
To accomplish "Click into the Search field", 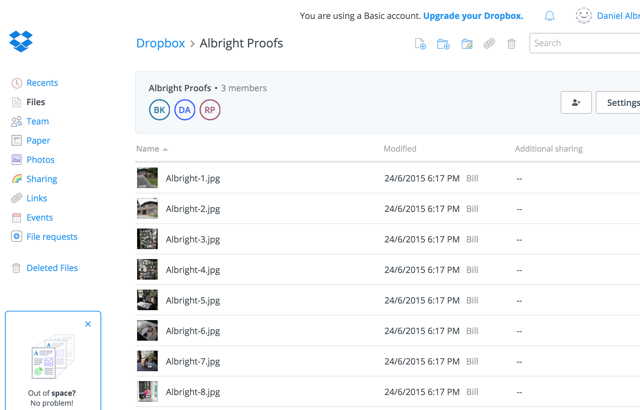I will point(584,43).
